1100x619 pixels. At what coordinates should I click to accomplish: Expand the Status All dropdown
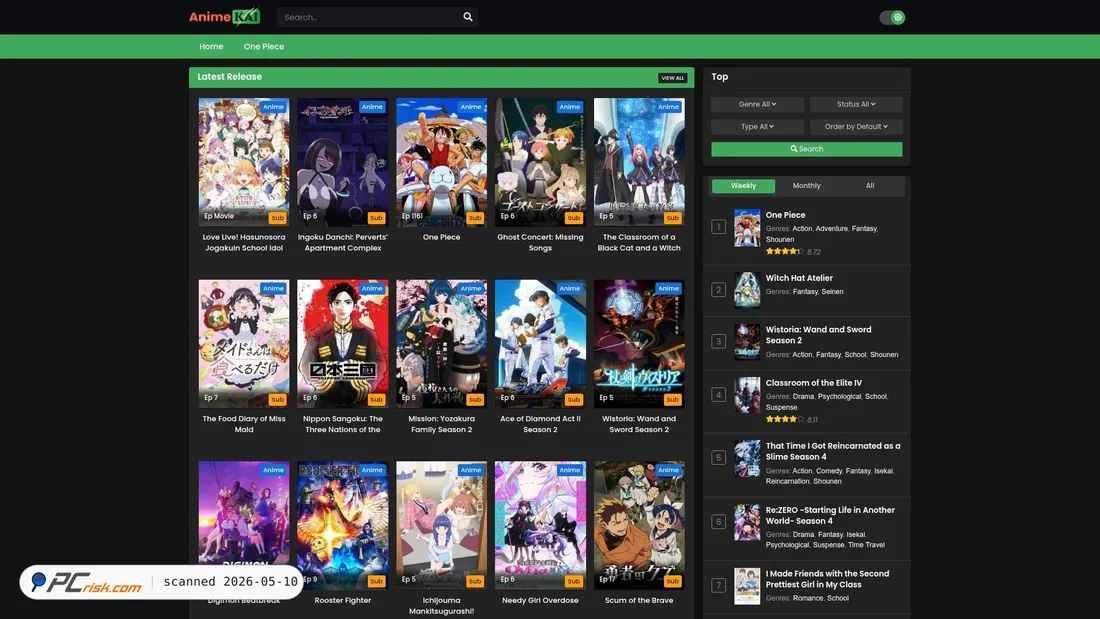coord(856,105)
